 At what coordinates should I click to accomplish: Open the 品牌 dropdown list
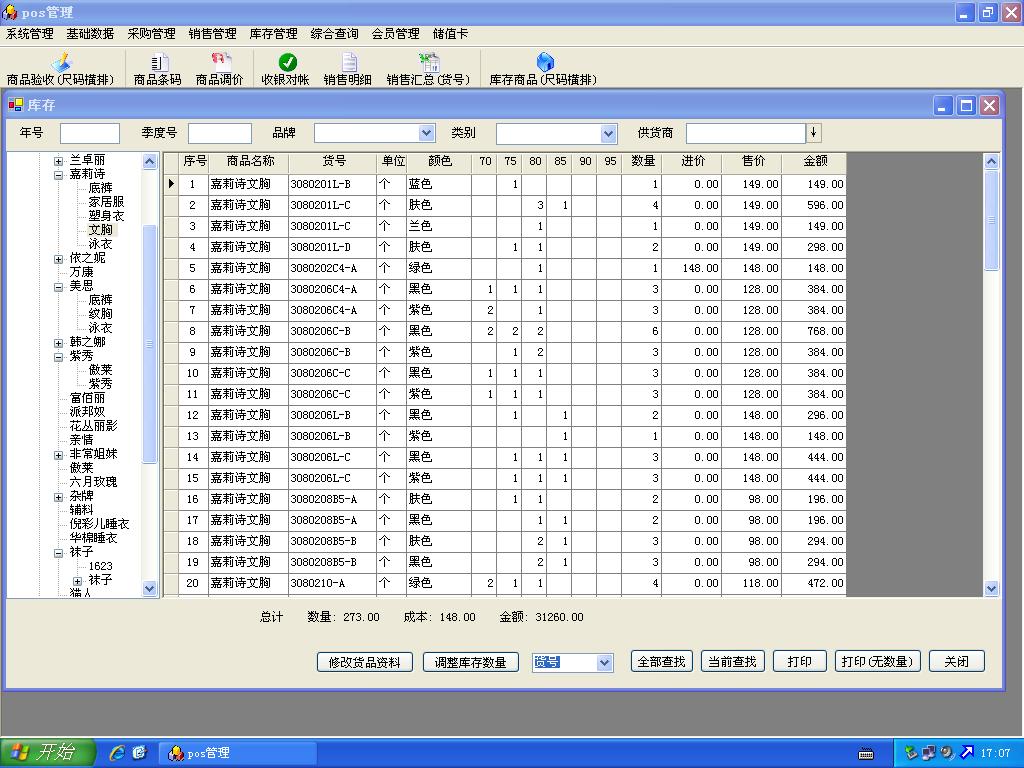pyautogui.click(x=427, y=133)
